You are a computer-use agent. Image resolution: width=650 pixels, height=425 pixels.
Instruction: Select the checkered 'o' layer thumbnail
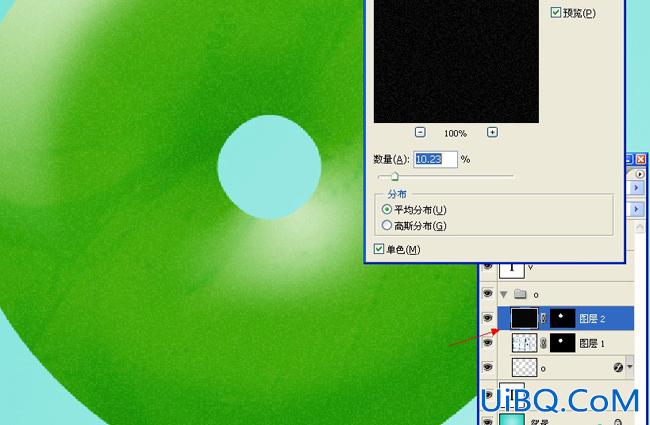click(524, 367)
